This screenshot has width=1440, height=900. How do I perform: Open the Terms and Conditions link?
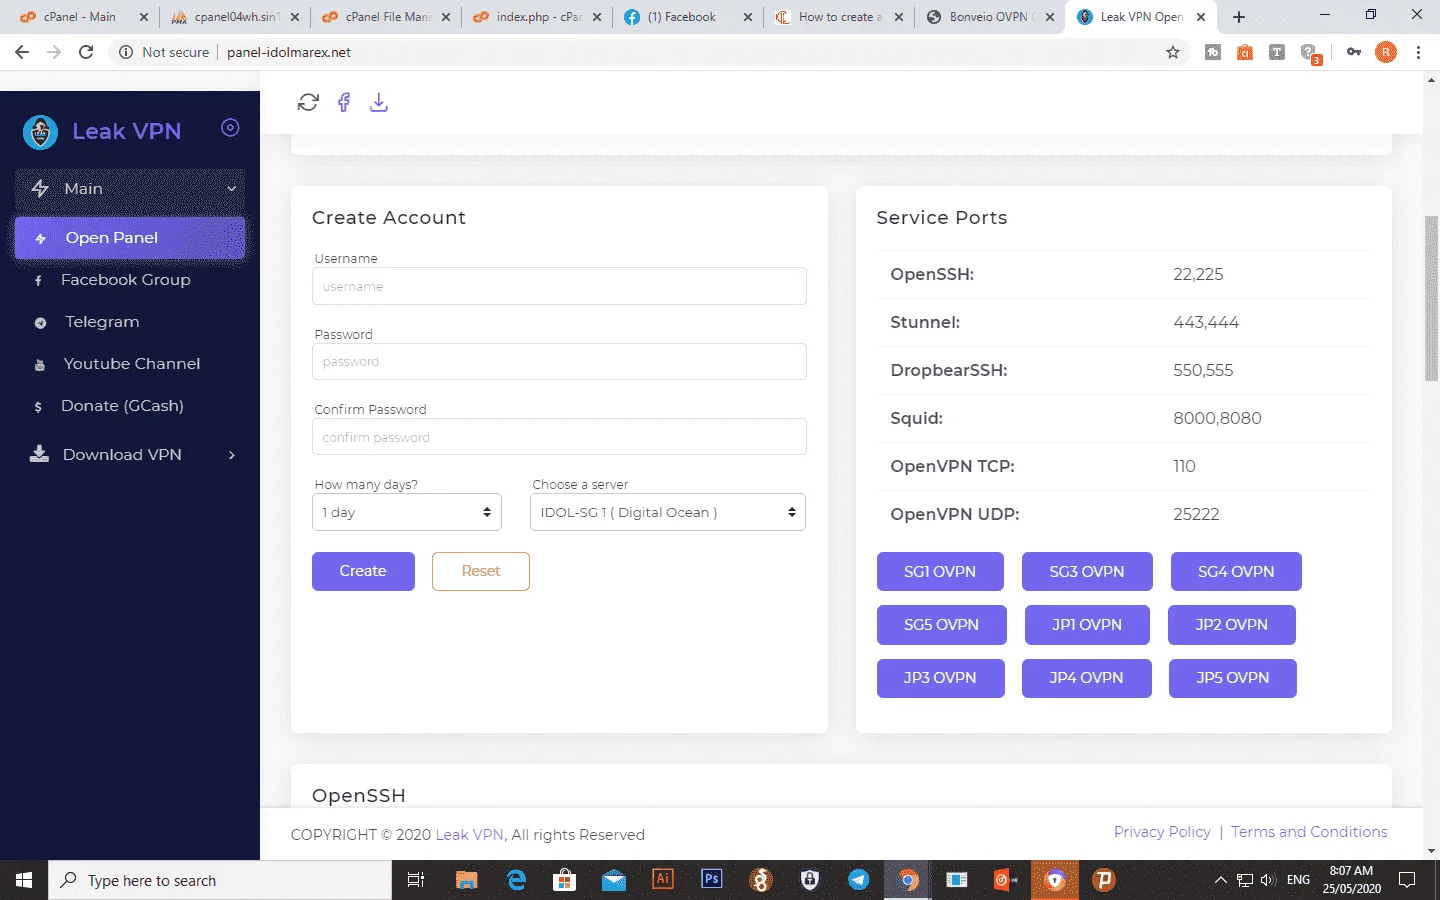1309,832
